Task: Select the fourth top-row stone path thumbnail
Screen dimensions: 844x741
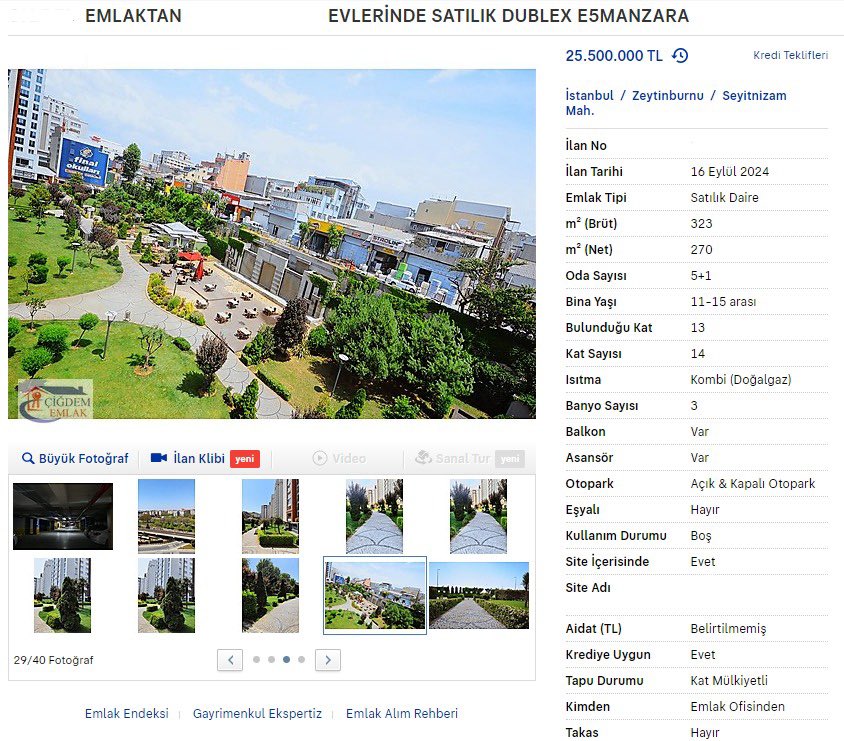Action: (x=374, y=517)
